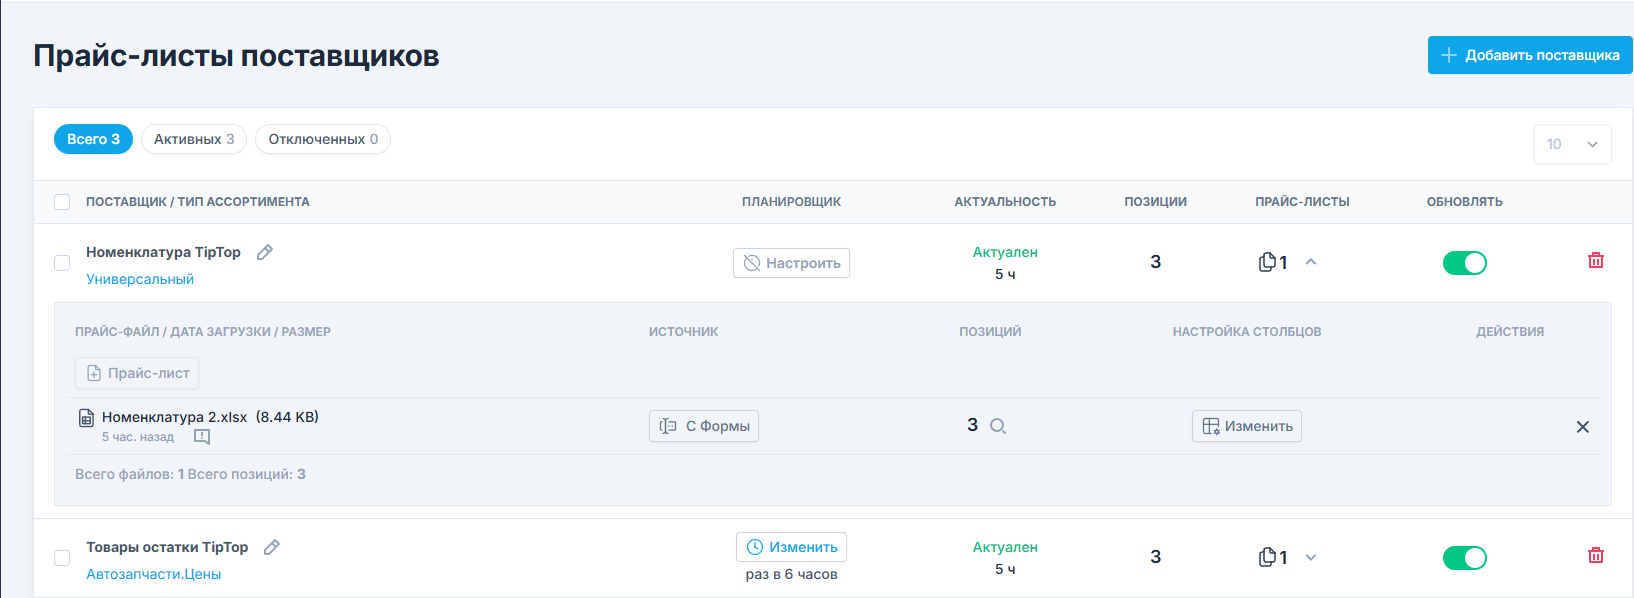Click magnifier icon next to file positions count

point(997,427)
